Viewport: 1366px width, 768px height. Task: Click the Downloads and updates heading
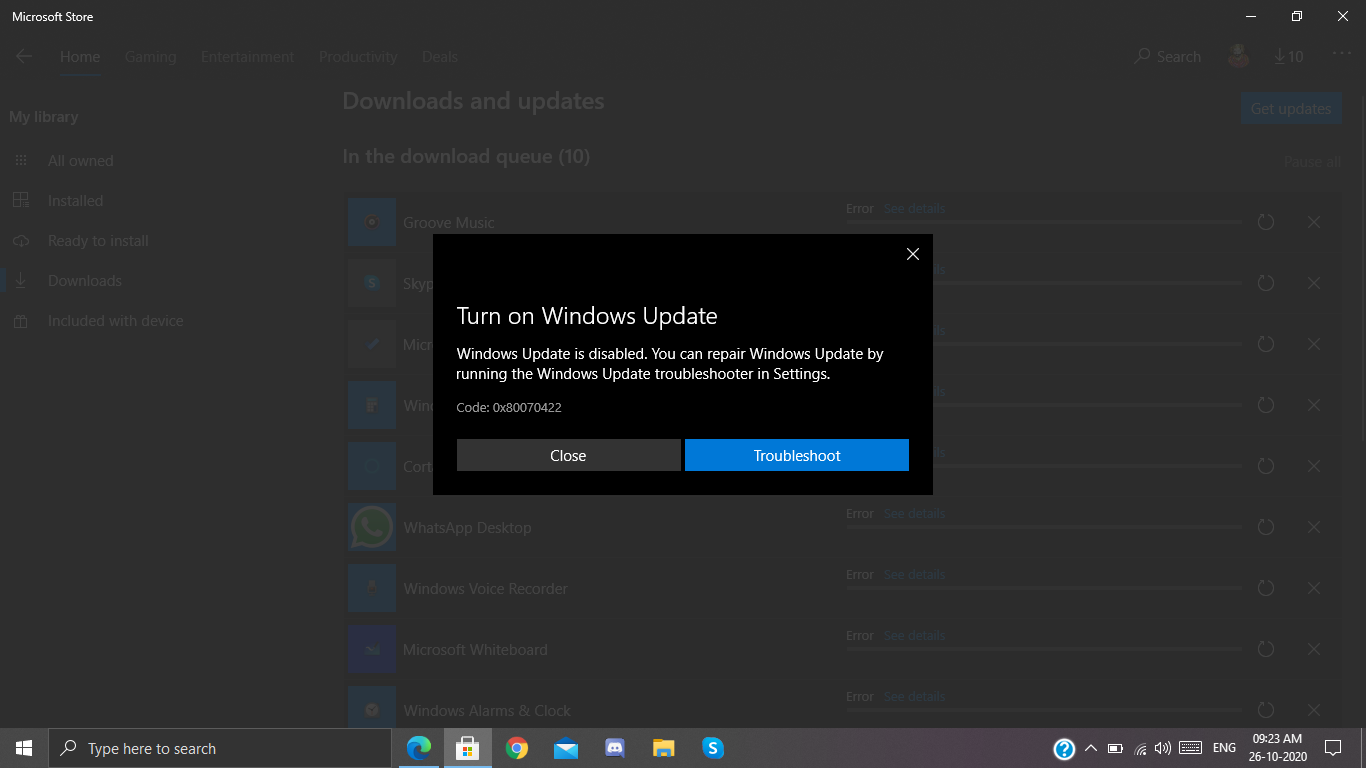click(x=473, y=101)
